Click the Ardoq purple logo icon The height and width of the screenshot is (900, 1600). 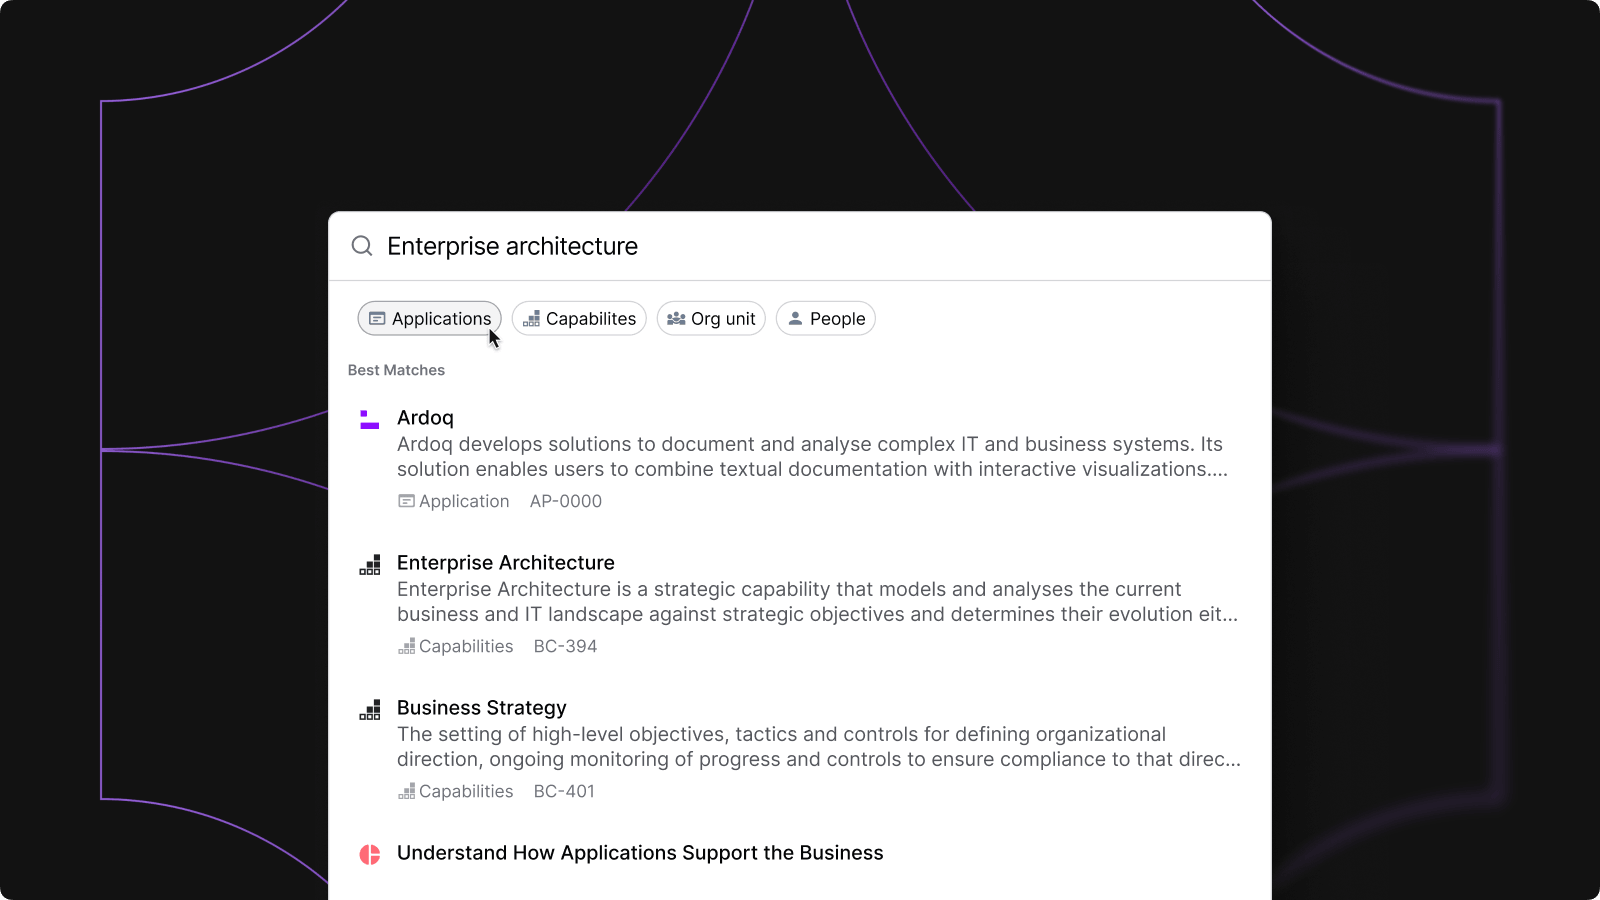click(x=370, y=420)
